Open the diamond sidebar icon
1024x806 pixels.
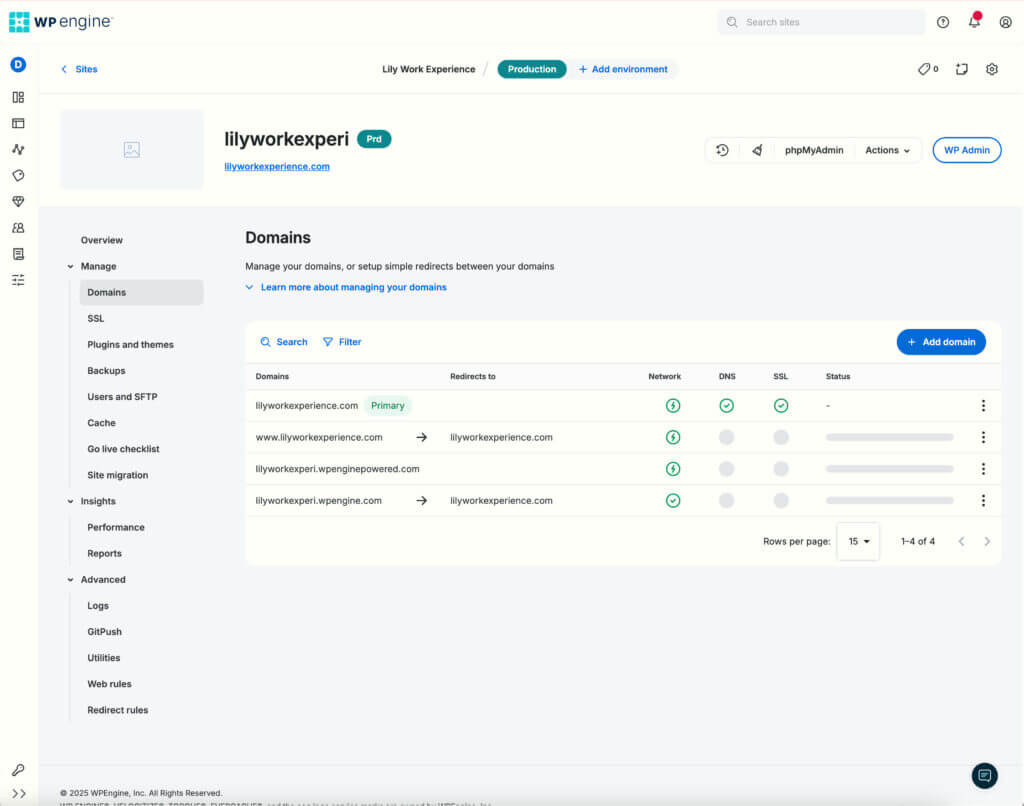tap(18, 202)
